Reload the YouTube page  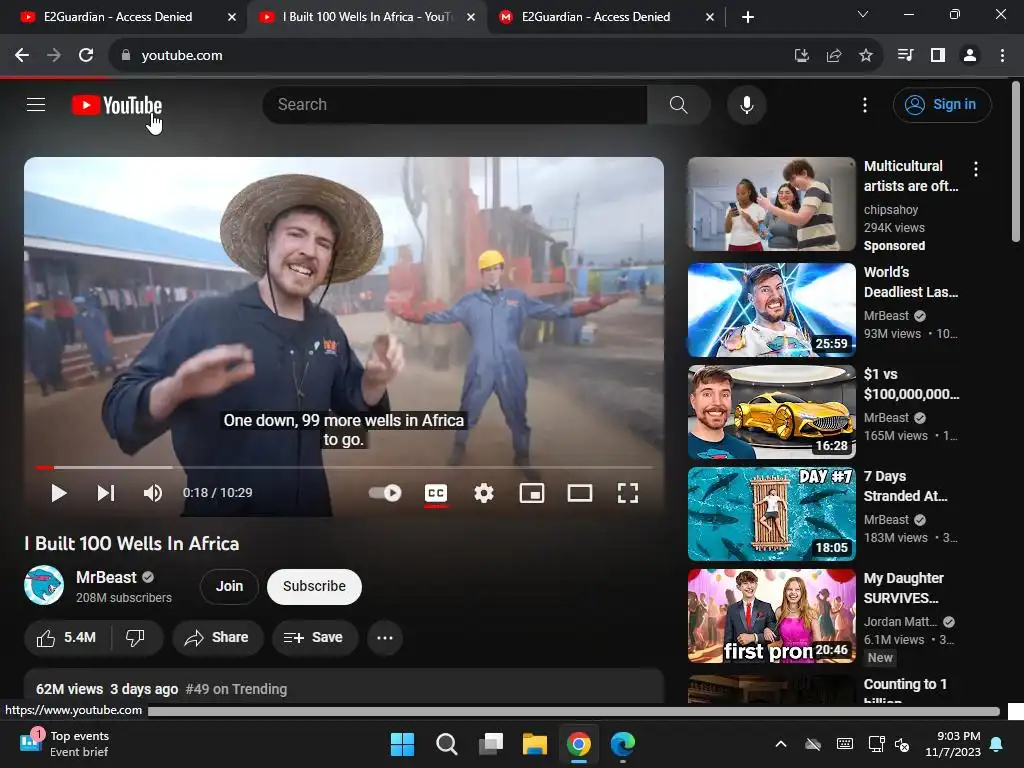pos(86,56)
